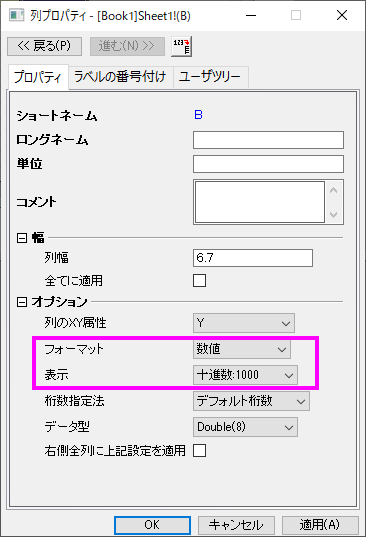Screen dimensions: 366x537
Task: Open the データ型 dropdown showing Double(8)
Action: tap(245, 427)
